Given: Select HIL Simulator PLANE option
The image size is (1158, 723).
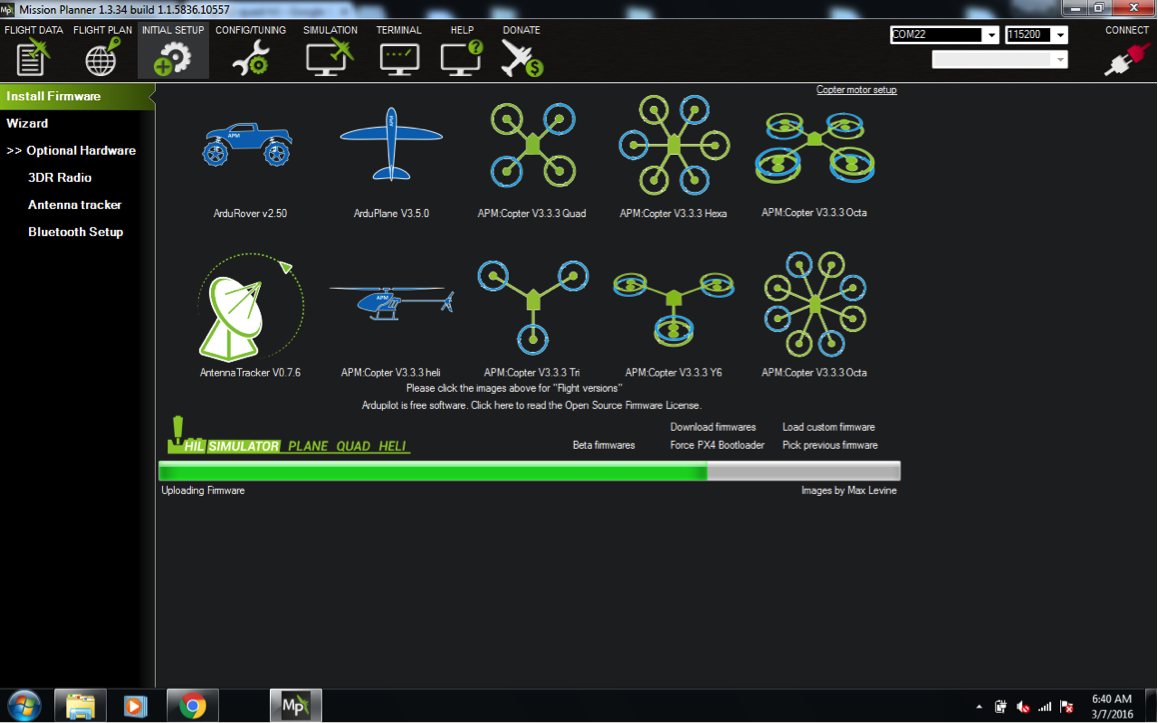Looking at the screenshot, I should coord(308,446).
